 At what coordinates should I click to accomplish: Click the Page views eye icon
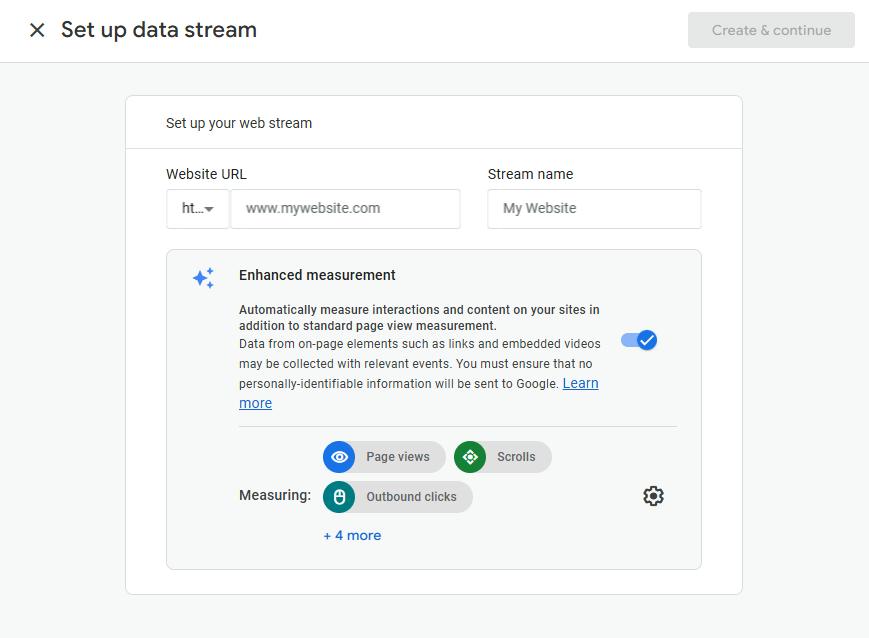click(339, 457)
